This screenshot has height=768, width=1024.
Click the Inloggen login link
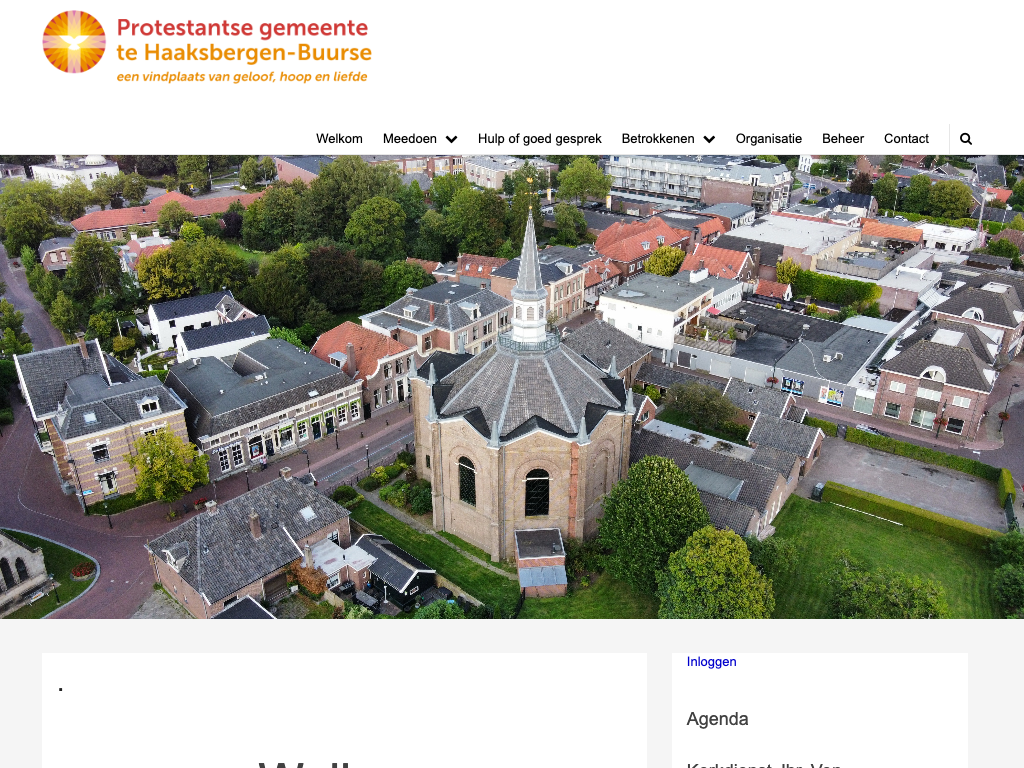click(711, 662)
